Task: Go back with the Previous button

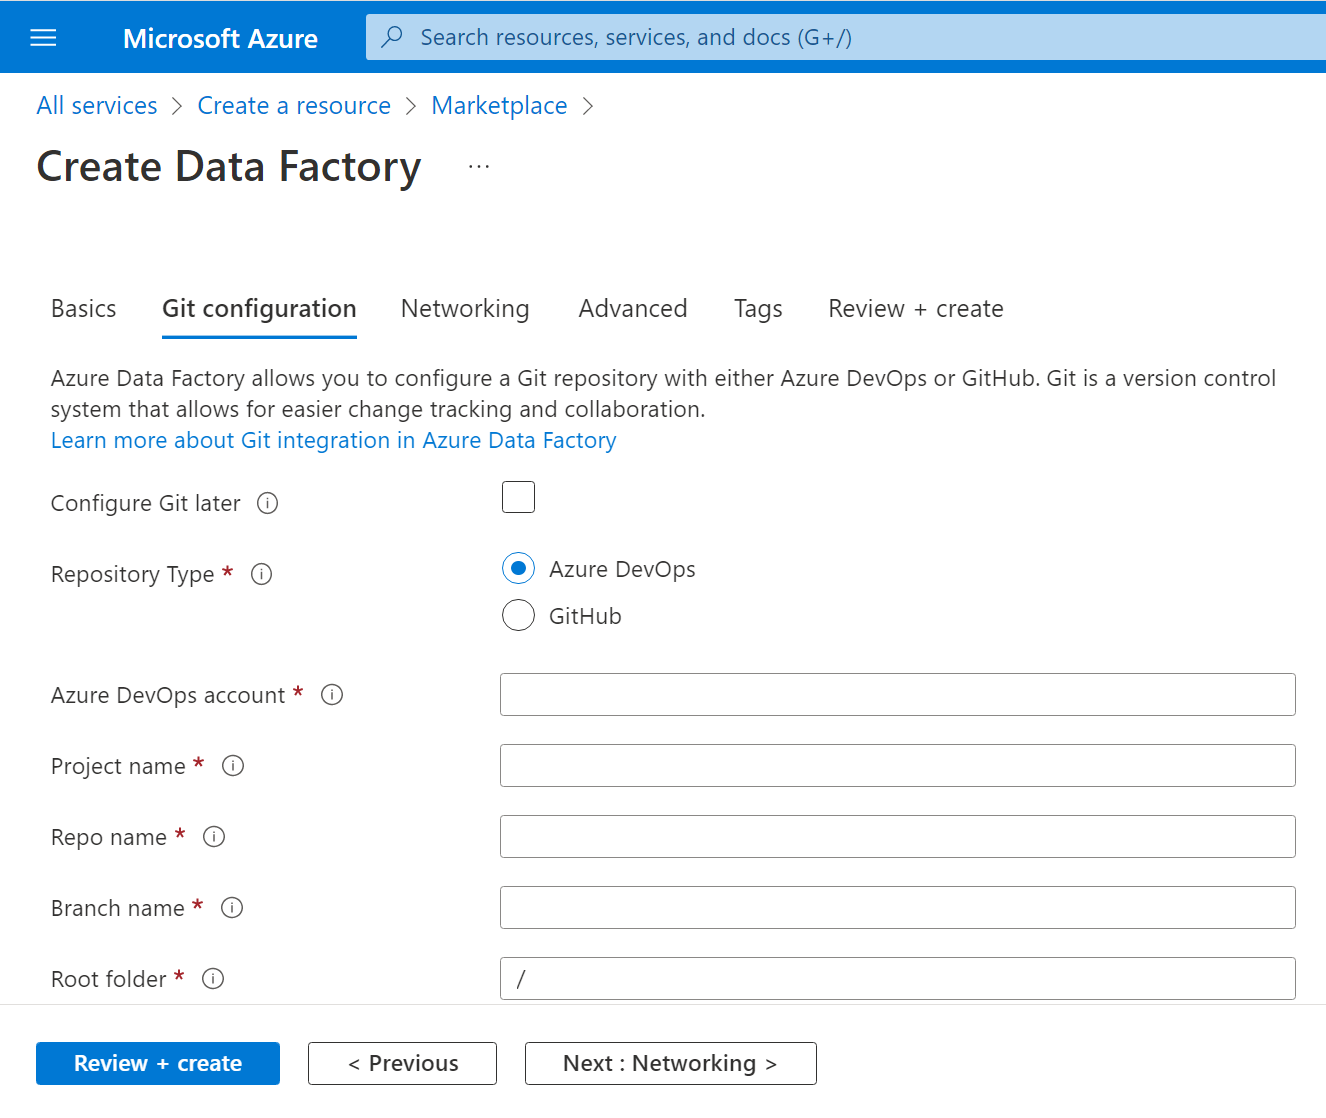Action: point(402,1064)
